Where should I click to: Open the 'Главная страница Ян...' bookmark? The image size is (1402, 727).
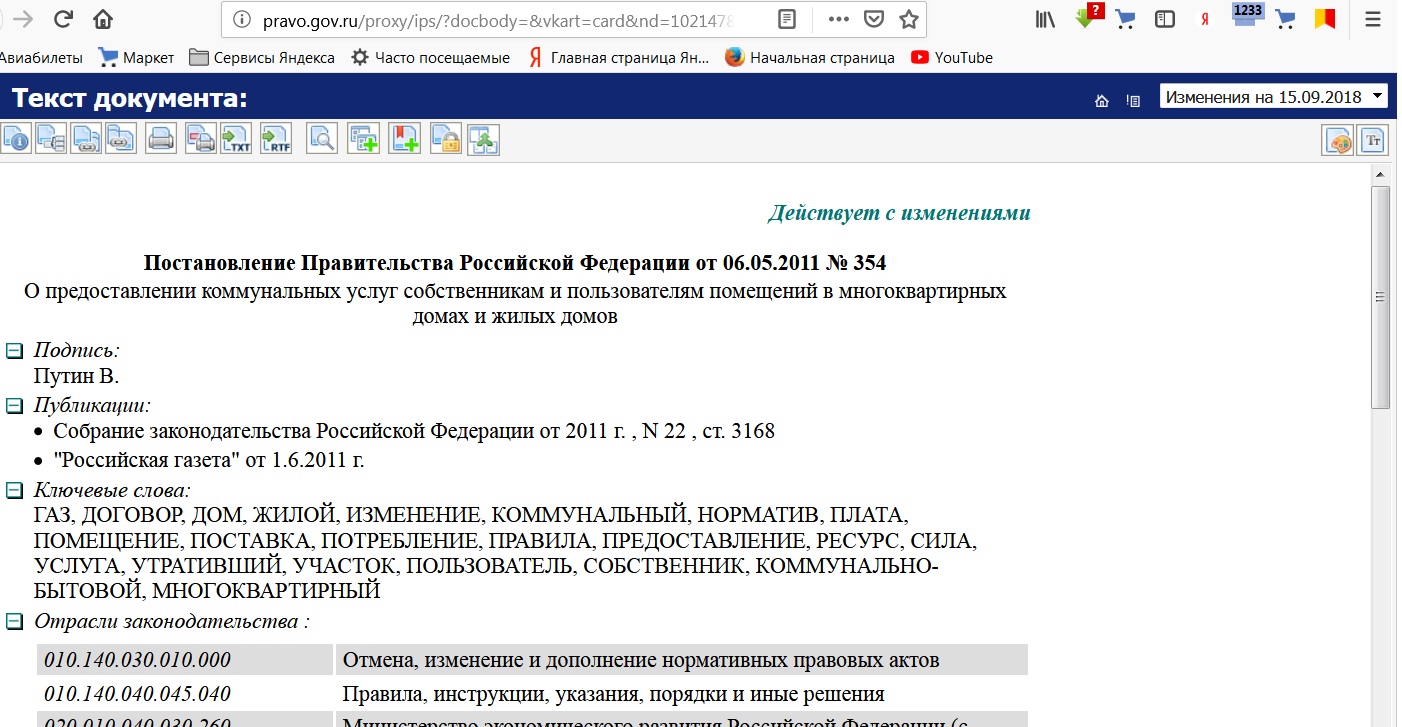618,58
